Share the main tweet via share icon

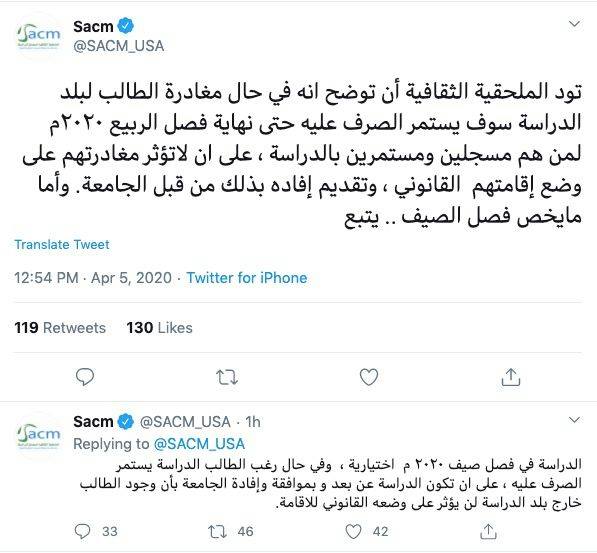pyautogui.click(x=511, y=377)
